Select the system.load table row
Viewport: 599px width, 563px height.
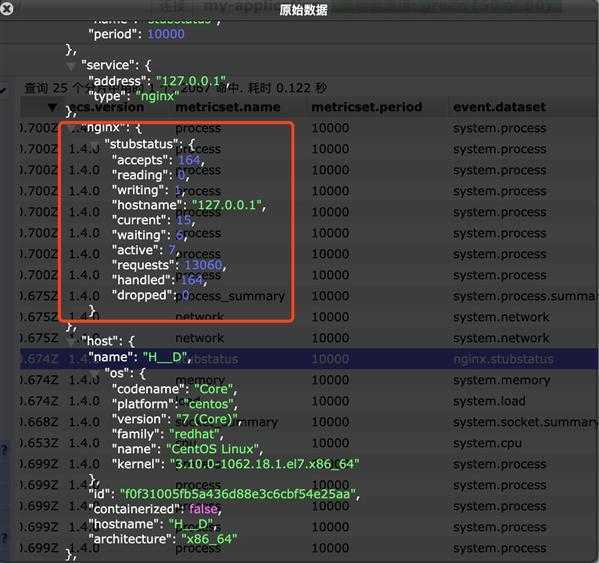(x=309, y=401)
